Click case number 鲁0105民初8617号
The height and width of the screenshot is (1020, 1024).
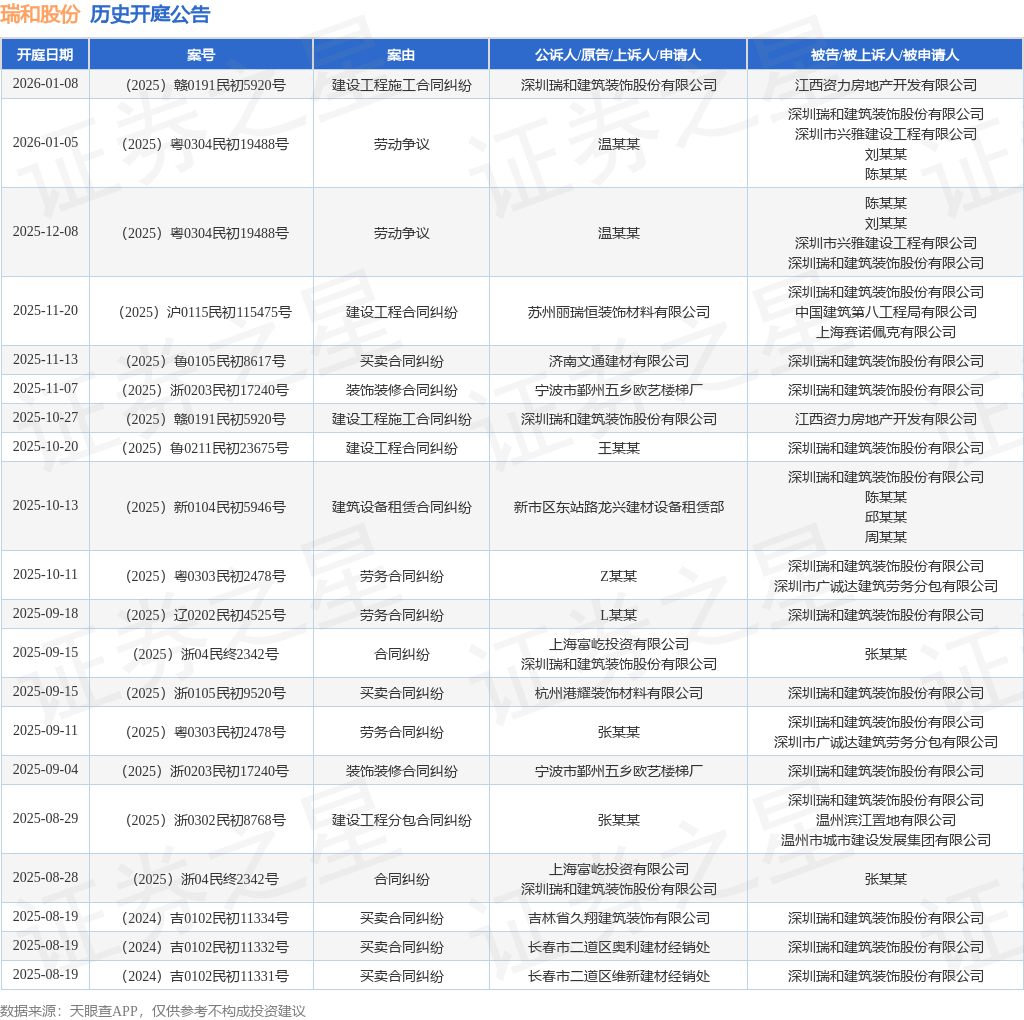[x=205, y=361]
